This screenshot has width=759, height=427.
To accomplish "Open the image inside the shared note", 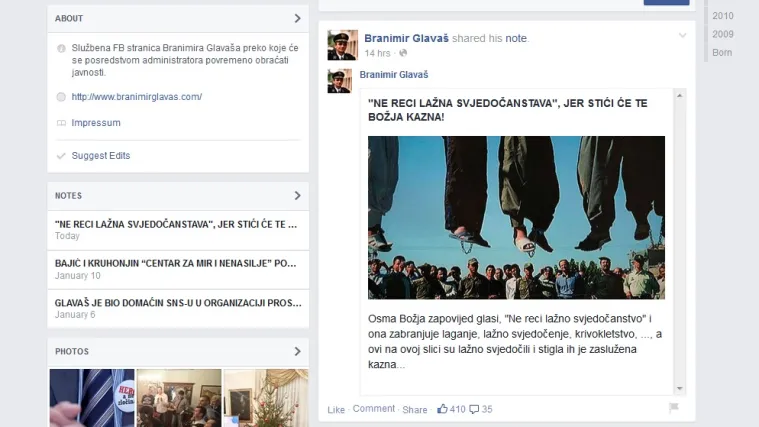I will tap(516, 217).
